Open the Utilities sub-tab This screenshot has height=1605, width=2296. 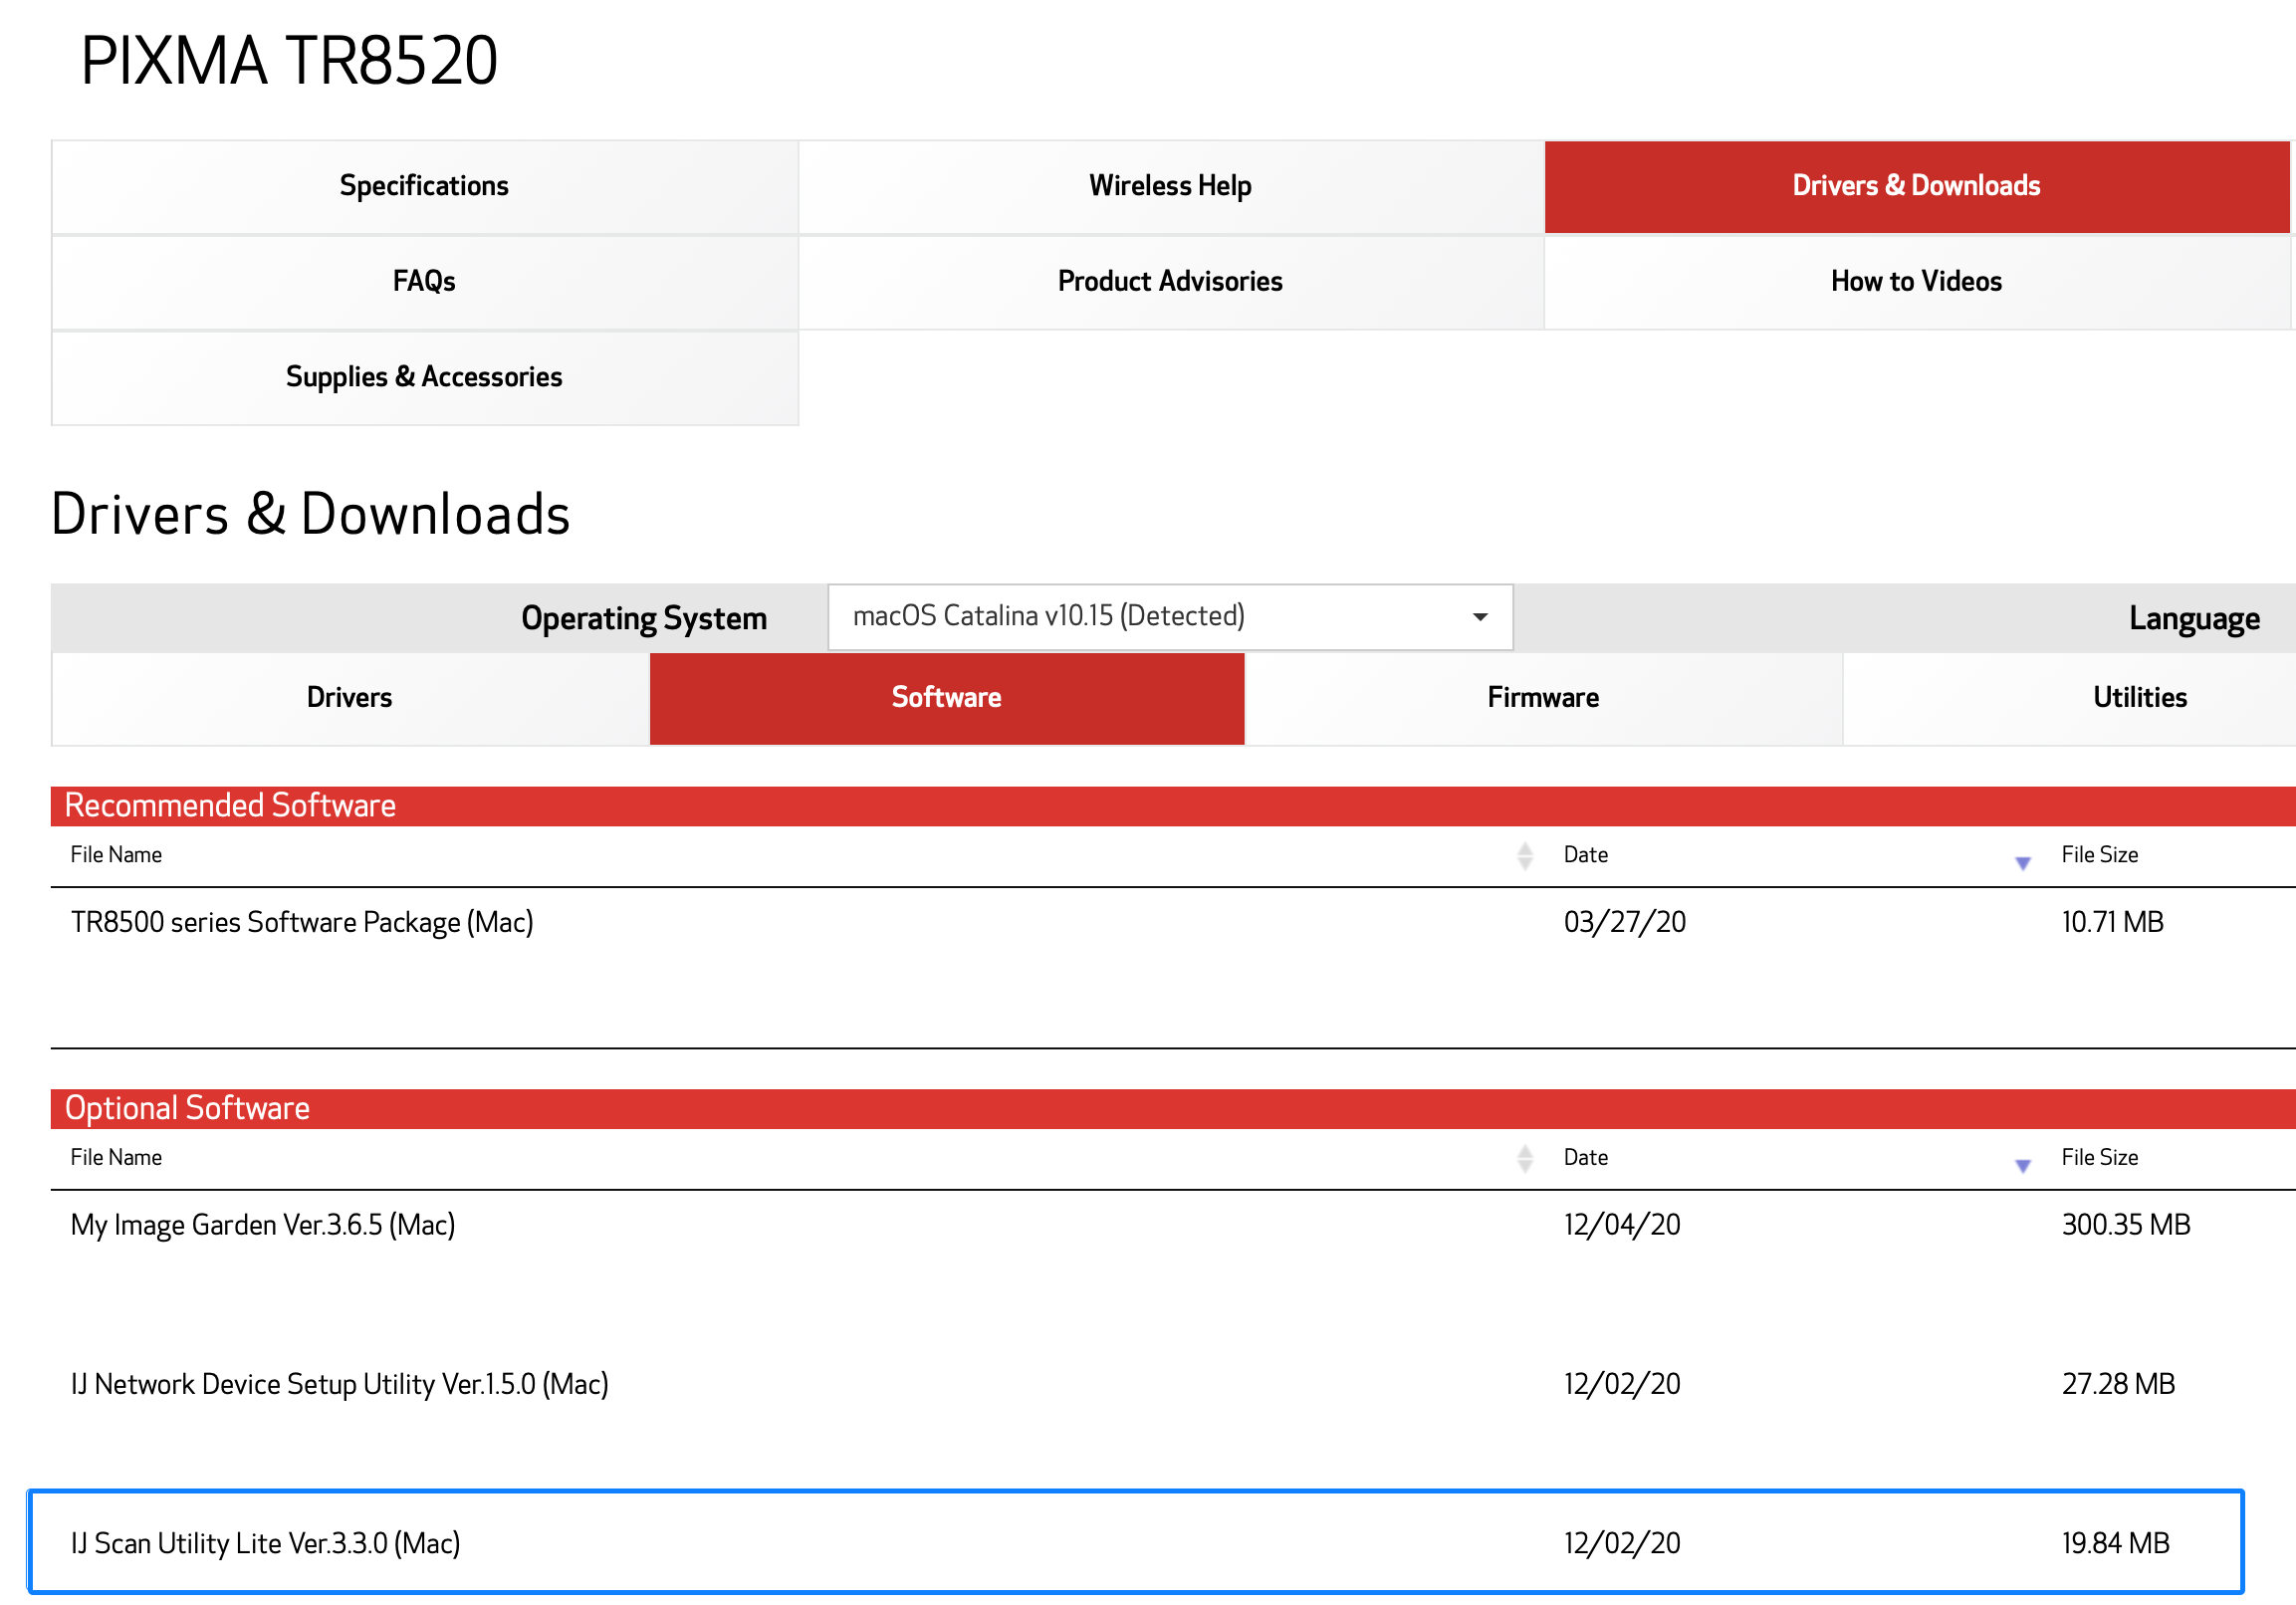point(2139,697)
